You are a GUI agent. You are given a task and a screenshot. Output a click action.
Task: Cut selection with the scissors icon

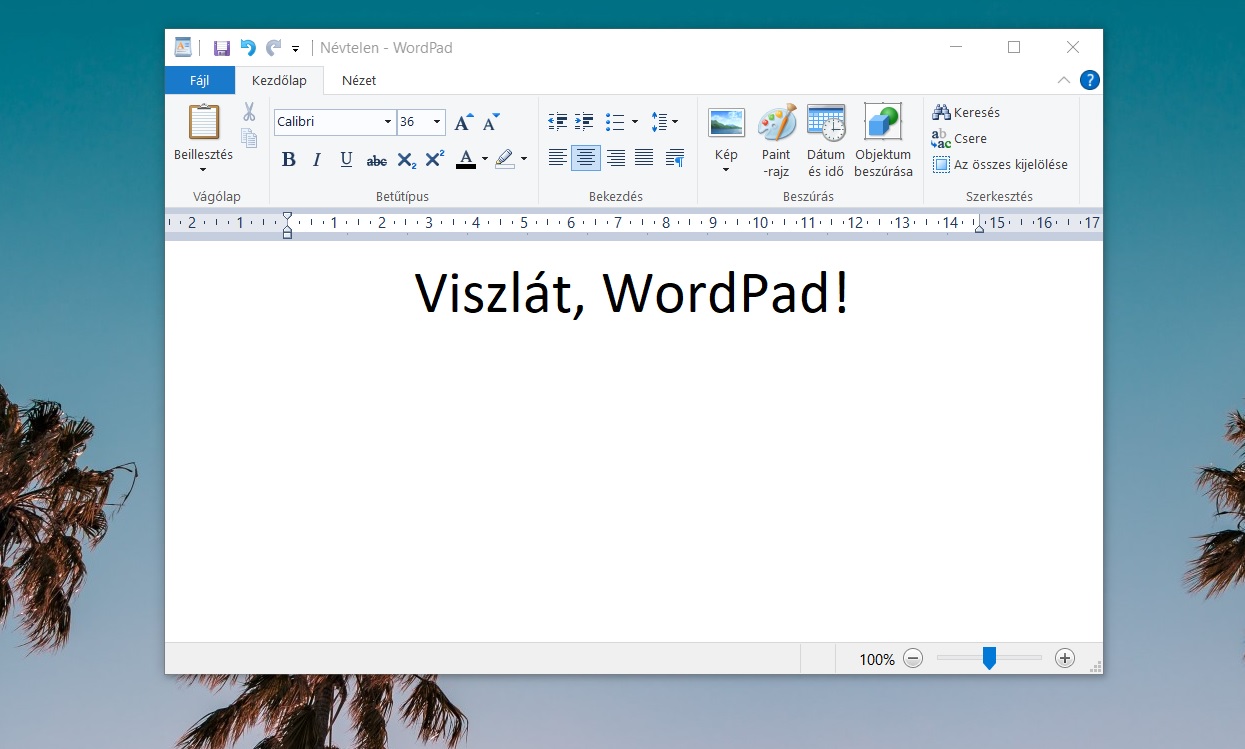pyautogui.click(x=249, y=112)
